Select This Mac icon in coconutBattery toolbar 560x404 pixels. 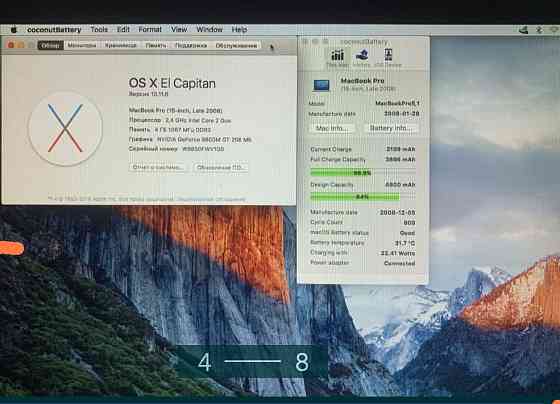click(337, 59)
